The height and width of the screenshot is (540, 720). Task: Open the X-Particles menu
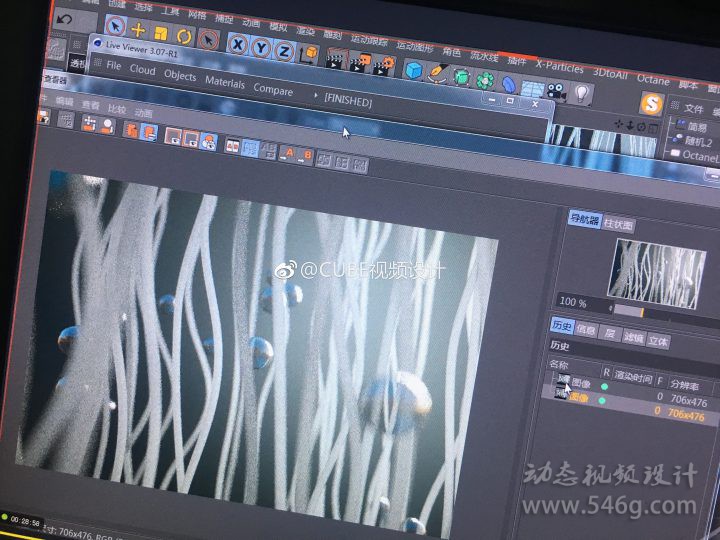point(559,68)
